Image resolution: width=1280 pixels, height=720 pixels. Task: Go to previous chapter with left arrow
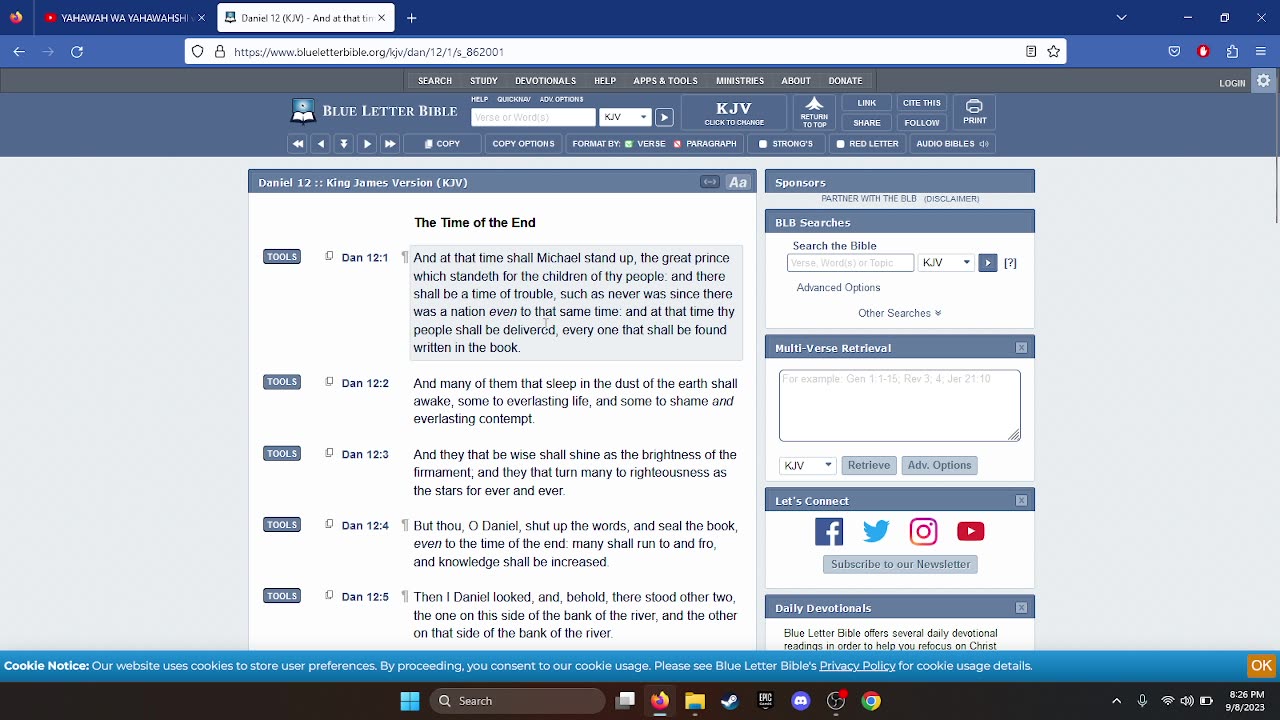320,144
